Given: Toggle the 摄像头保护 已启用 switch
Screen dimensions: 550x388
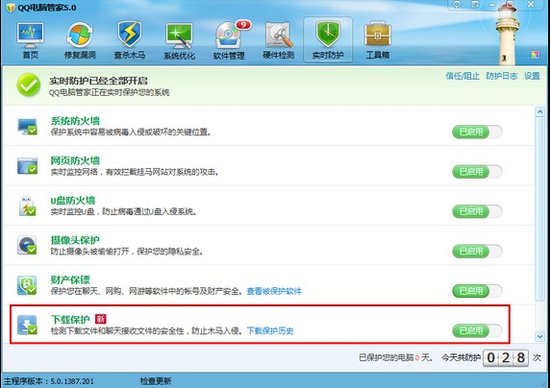Looking at the screenshot, I should tap(477, 251).
